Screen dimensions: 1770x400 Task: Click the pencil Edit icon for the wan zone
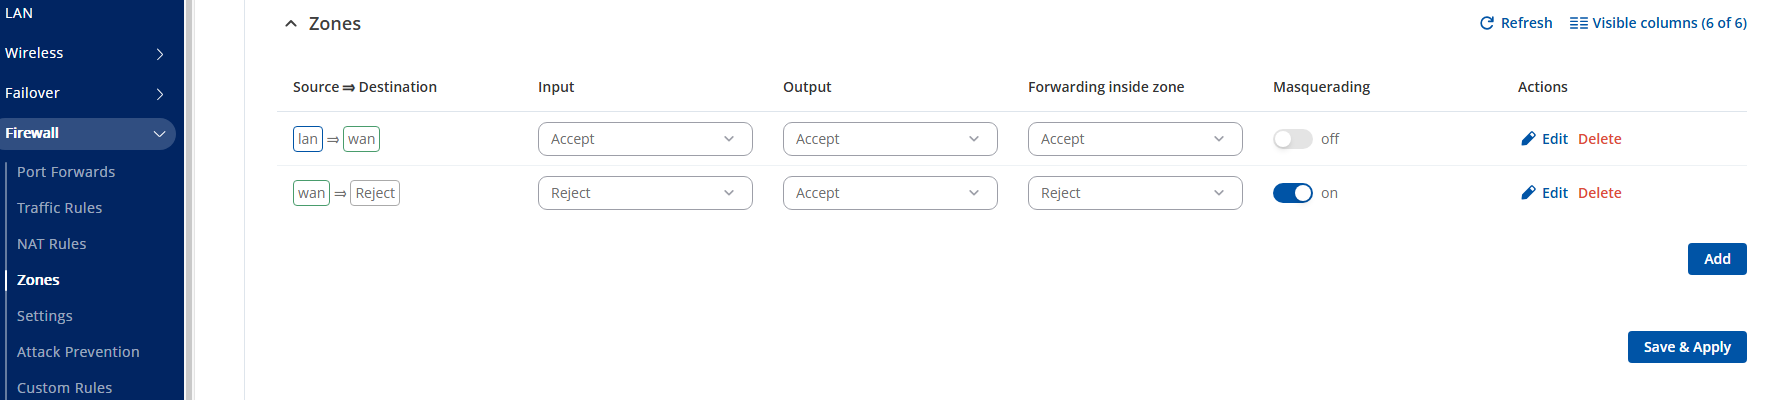[x=1528, y=193]
